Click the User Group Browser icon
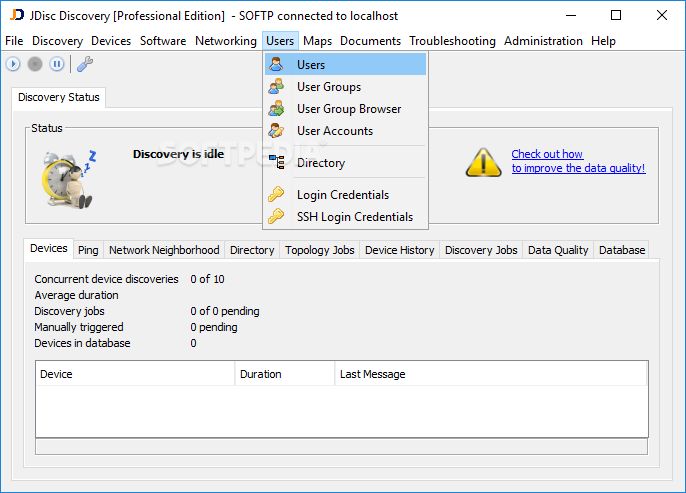 pyautogui.click(x=276, y=108)
